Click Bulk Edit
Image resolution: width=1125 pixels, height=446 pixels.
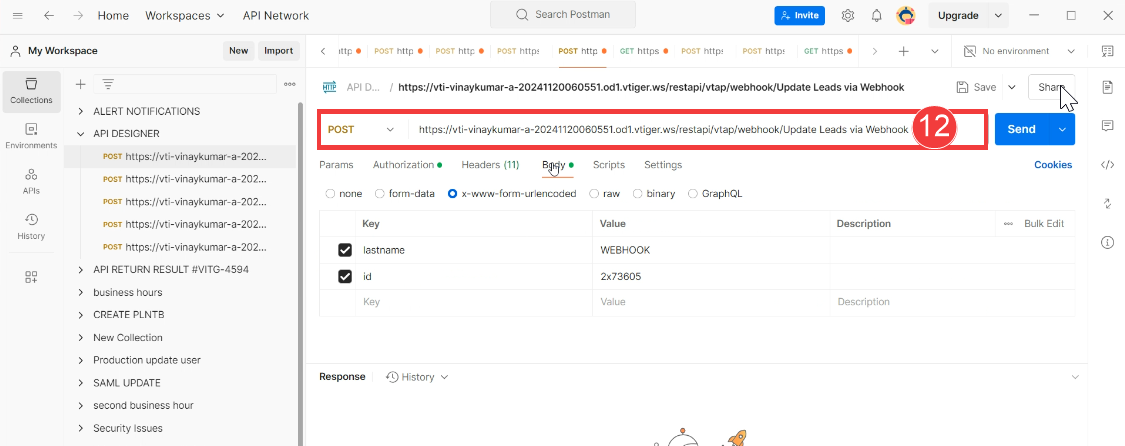(1043, 224)
